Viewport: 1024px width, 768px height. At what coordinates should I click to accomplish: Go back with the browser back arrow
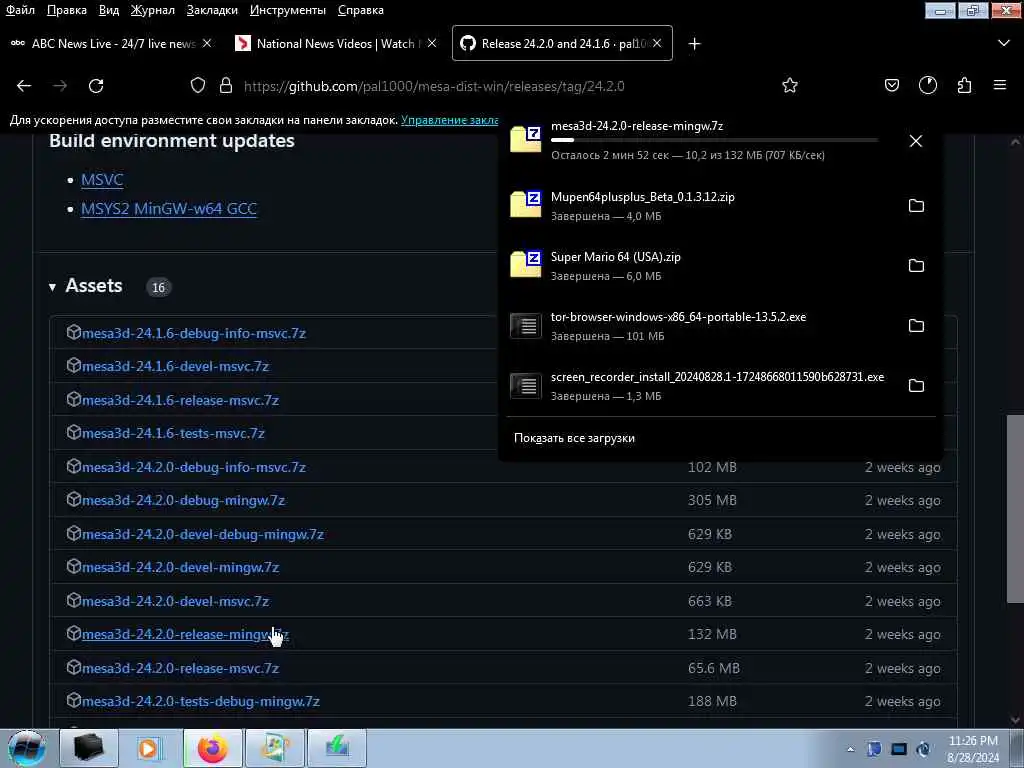pyautogui.click(x=24, y=86)
